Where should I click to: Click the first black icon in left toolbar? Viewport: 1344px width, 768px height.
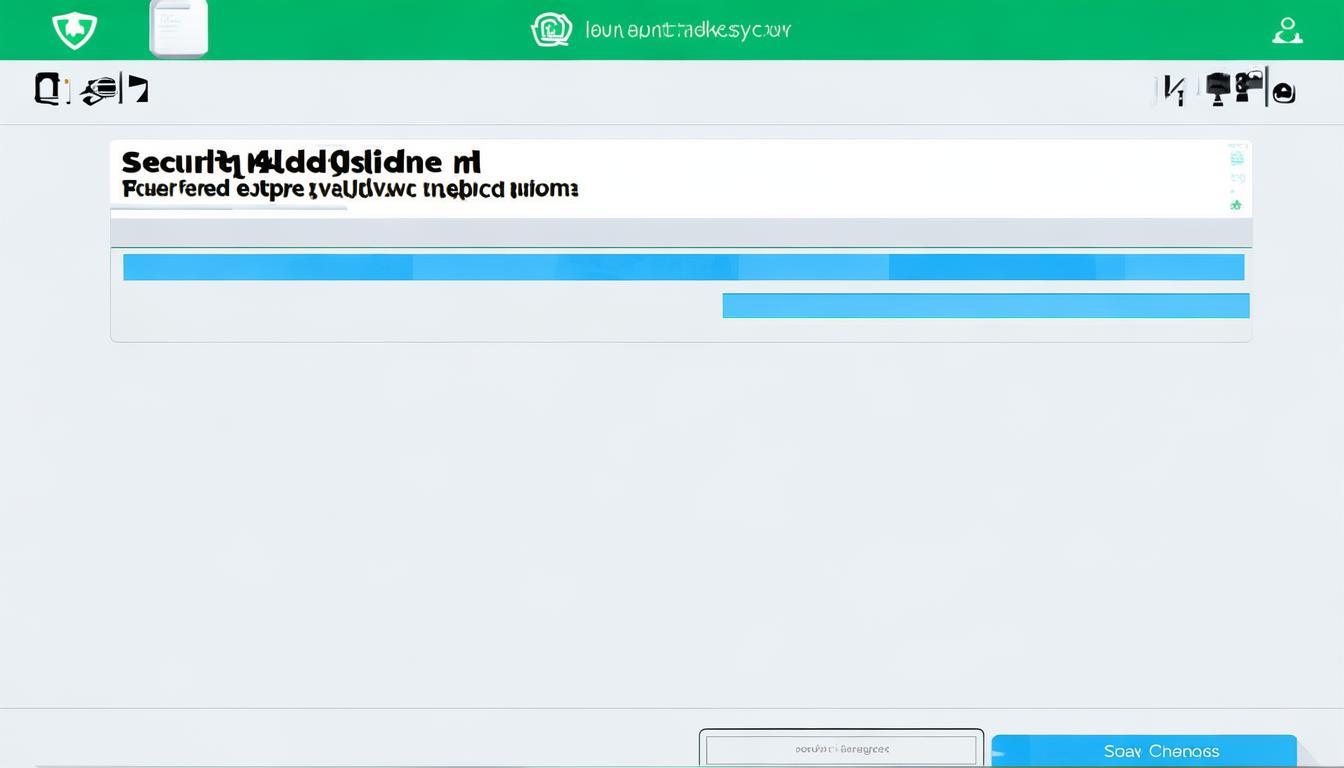48,89
